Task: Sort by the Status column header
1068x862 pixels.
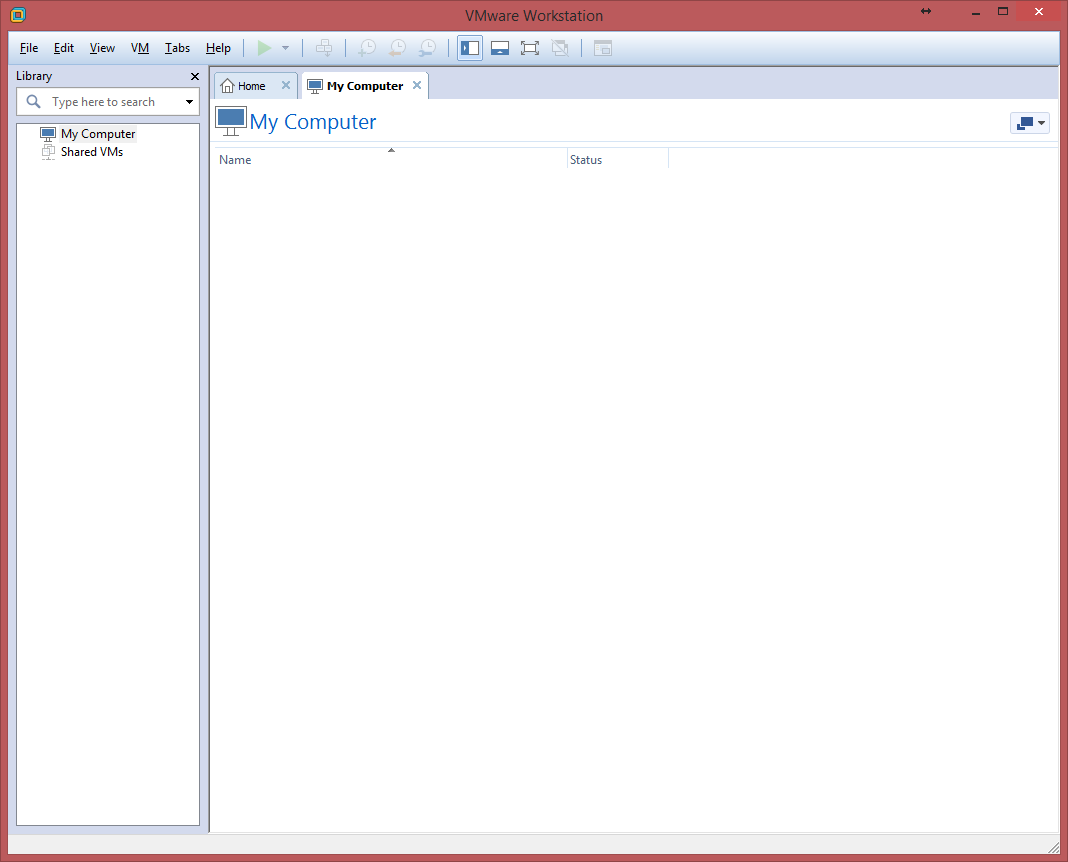Action: pyautogui.click(x=618, y=159)
